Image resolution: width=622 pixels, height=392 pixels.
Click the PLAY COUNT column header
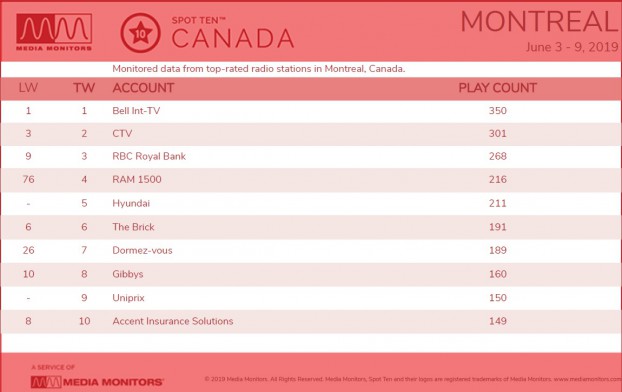497,88
